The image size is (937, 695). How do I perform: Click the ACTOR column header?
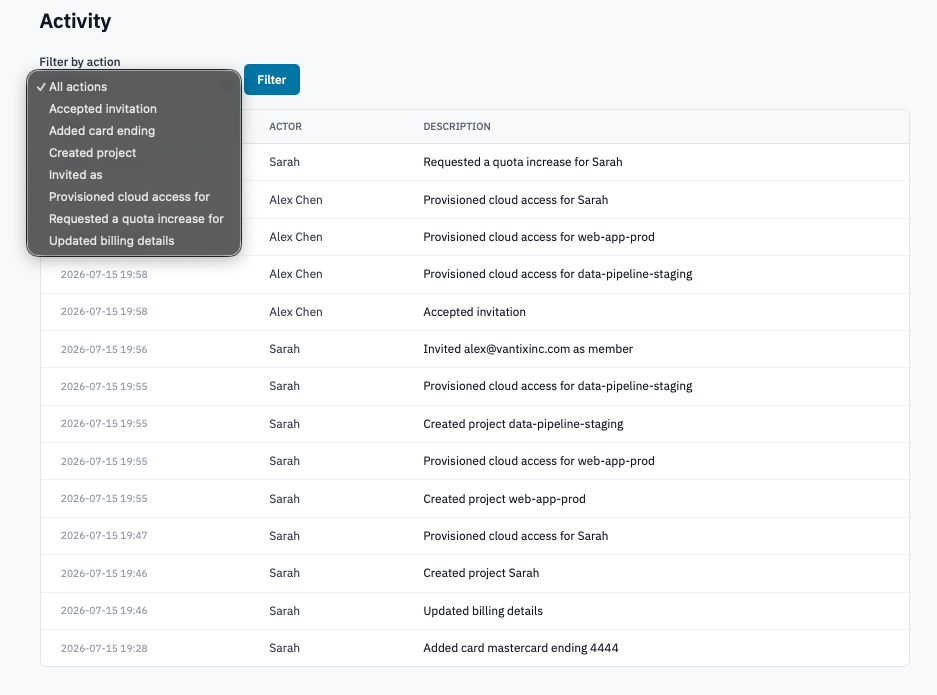(285, 127)
